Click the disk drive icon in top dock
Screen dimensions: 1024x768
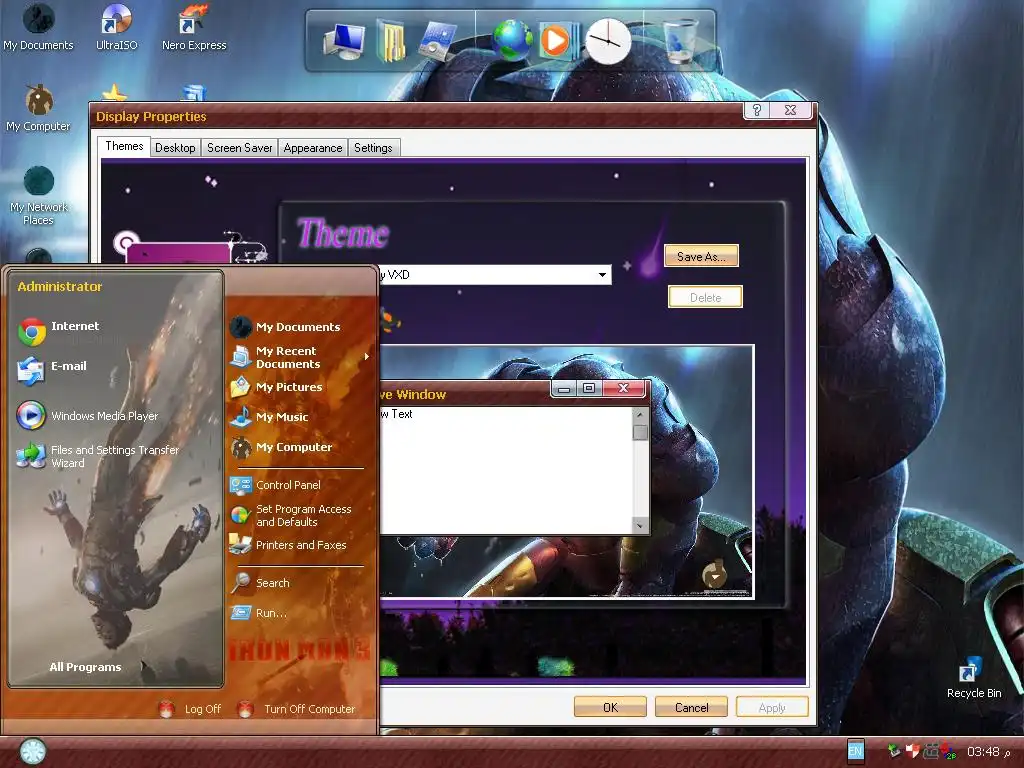(x=437, y=41)
